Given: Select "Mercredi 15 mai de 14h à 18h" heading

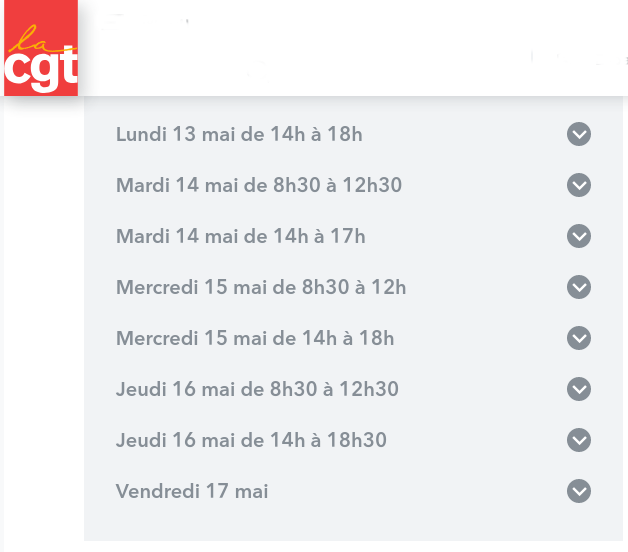Looking at the screenshot, I should pyautogui.click(x=255, y=338).
